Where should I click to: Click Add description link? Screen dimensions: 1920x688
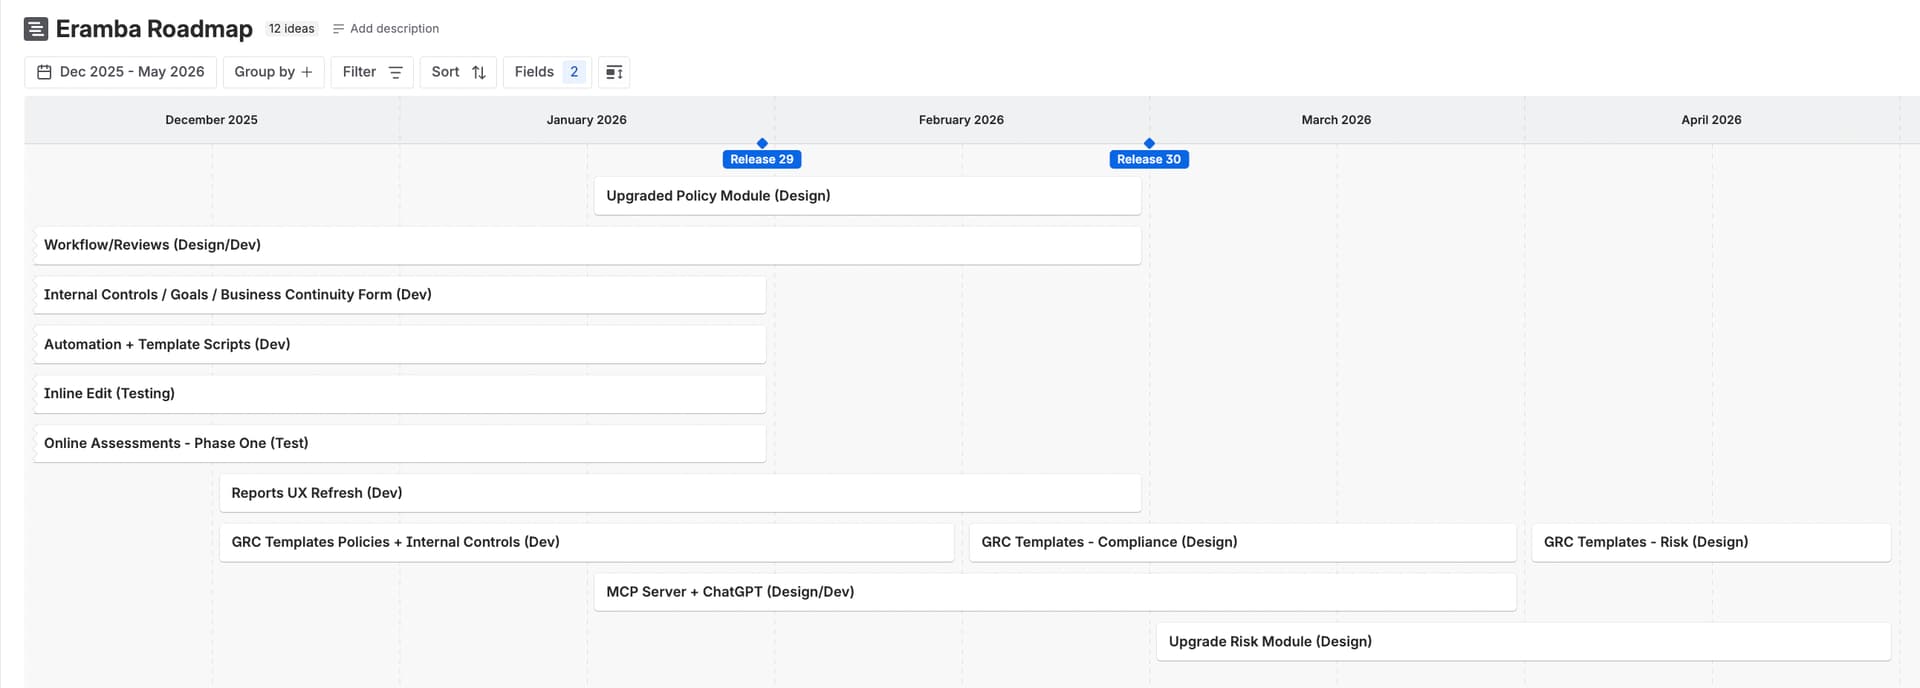[x=386, y=29]
